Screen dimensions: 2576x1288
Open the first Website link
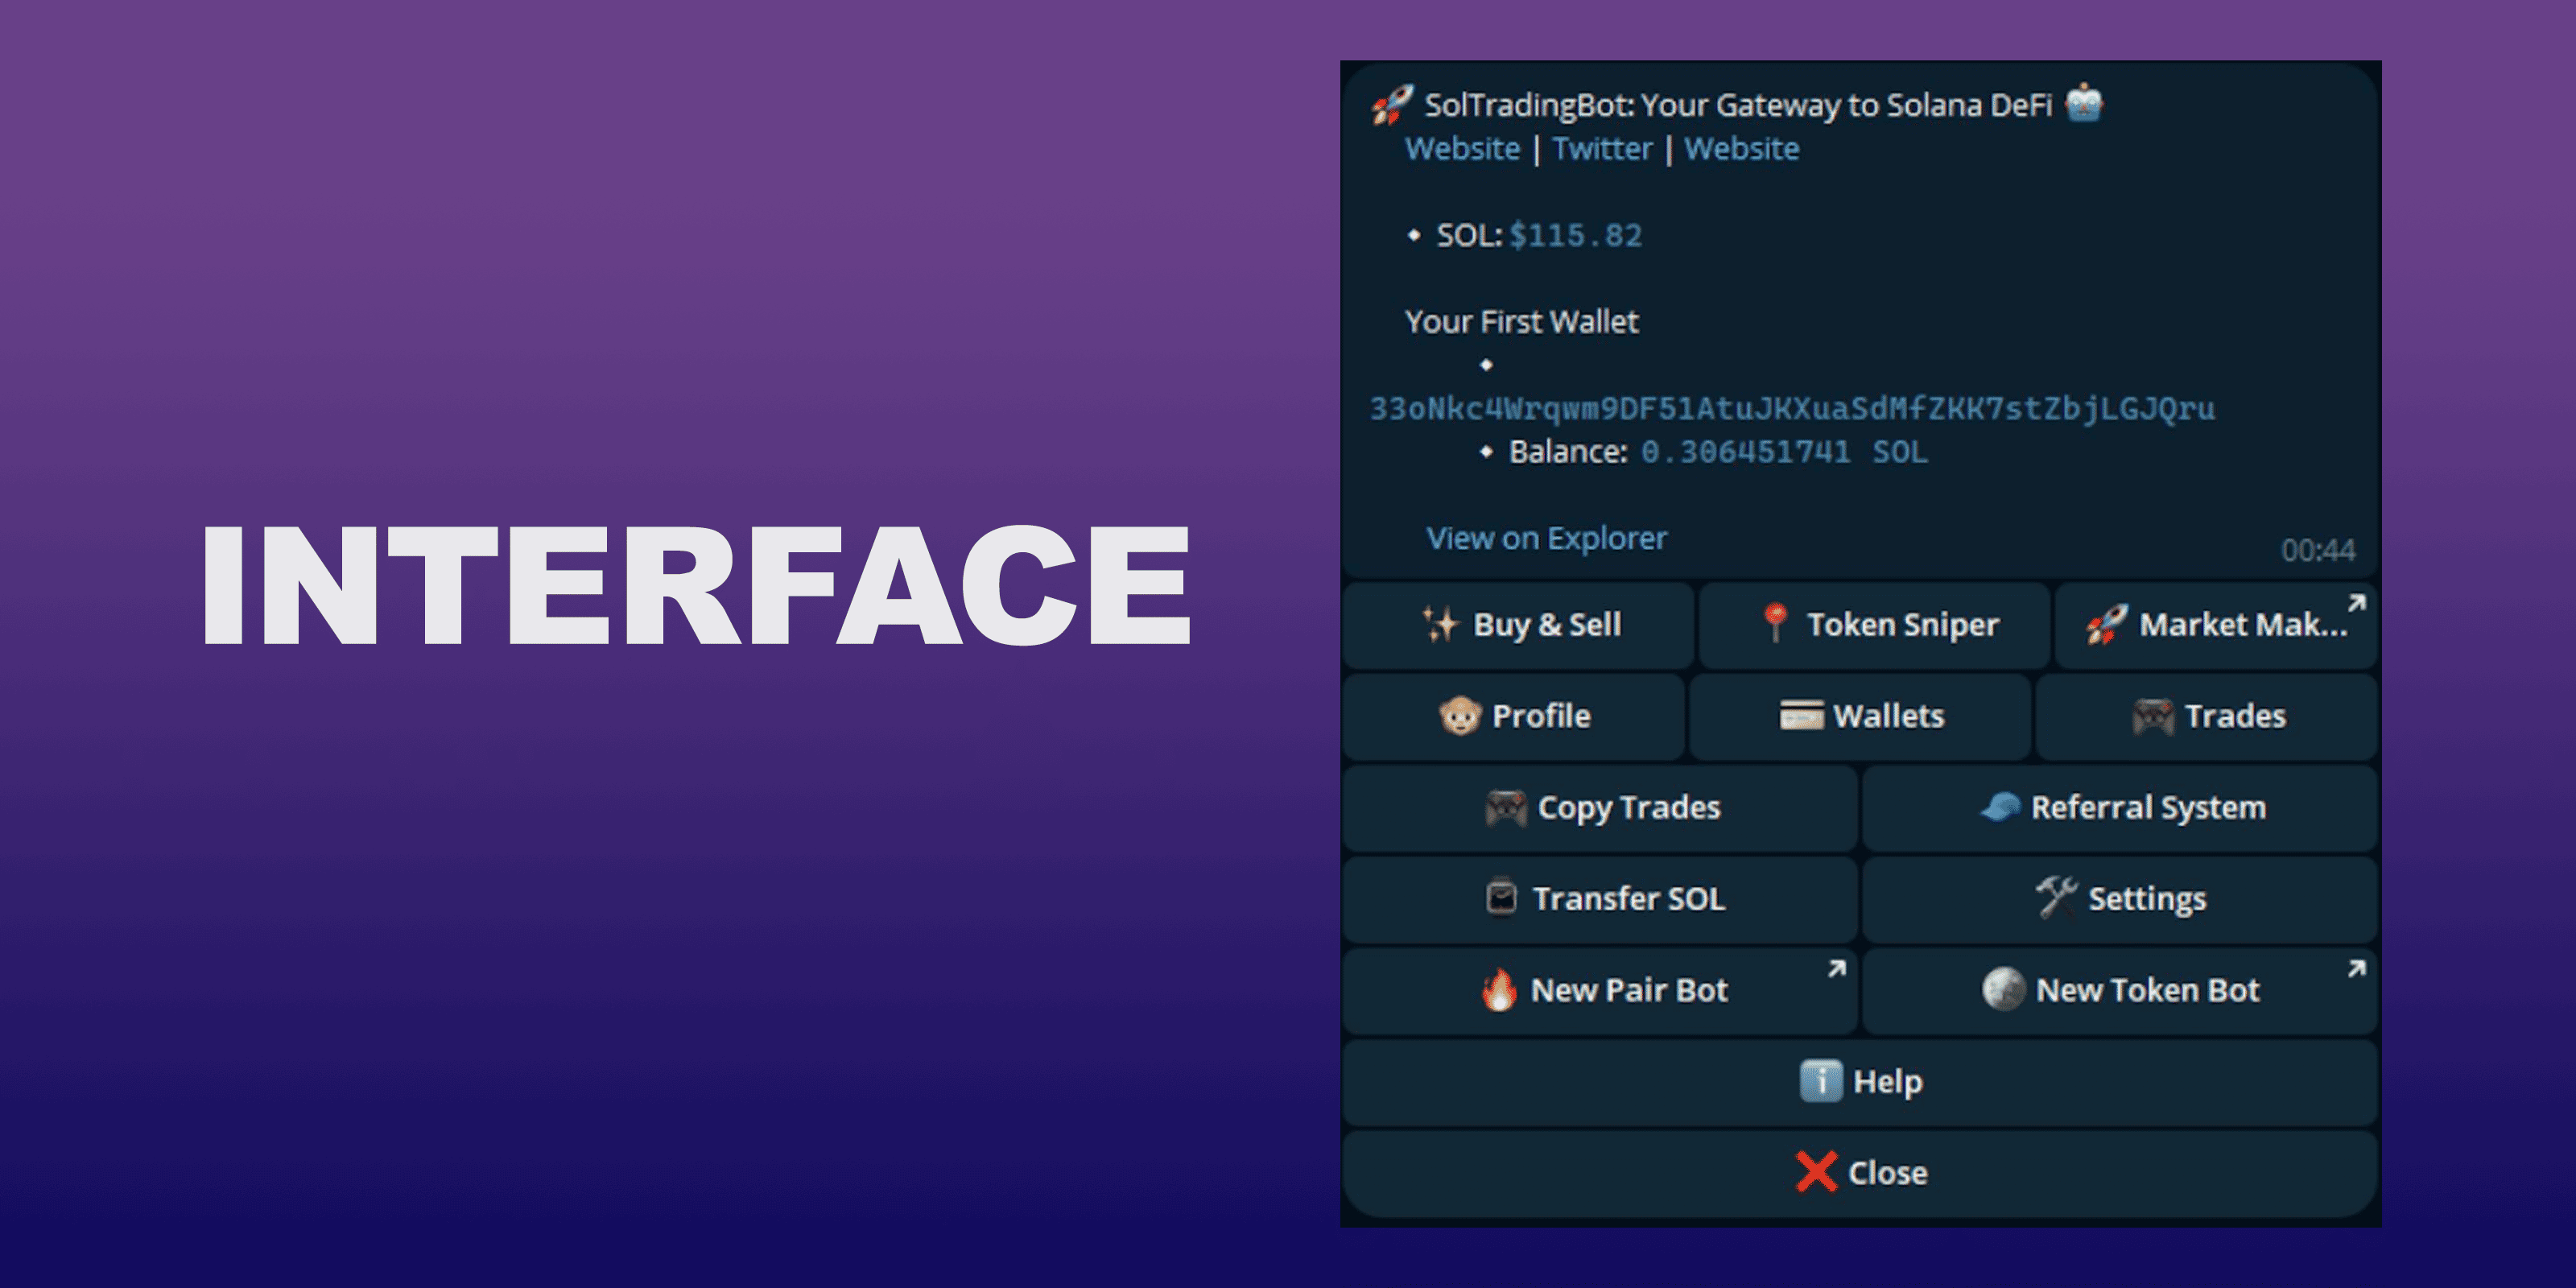(1462, 149)
